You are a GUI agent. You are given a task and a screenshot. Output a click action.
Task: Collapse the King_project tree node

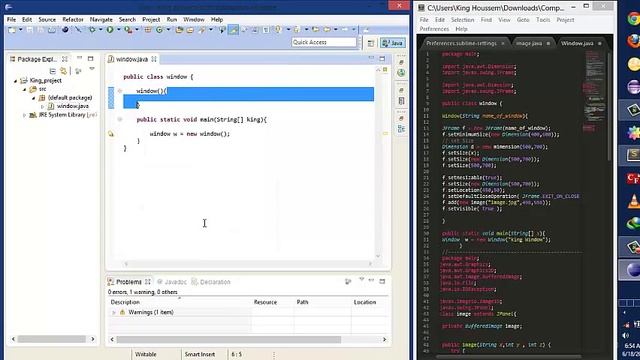click(16, 81)
